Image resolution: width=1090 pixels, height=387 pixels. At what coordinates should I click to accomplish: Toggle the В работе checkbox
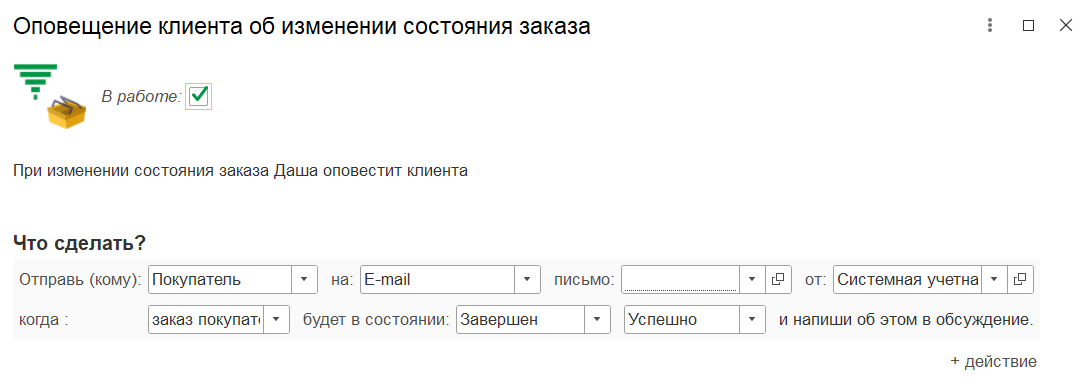tap(199, 97)
